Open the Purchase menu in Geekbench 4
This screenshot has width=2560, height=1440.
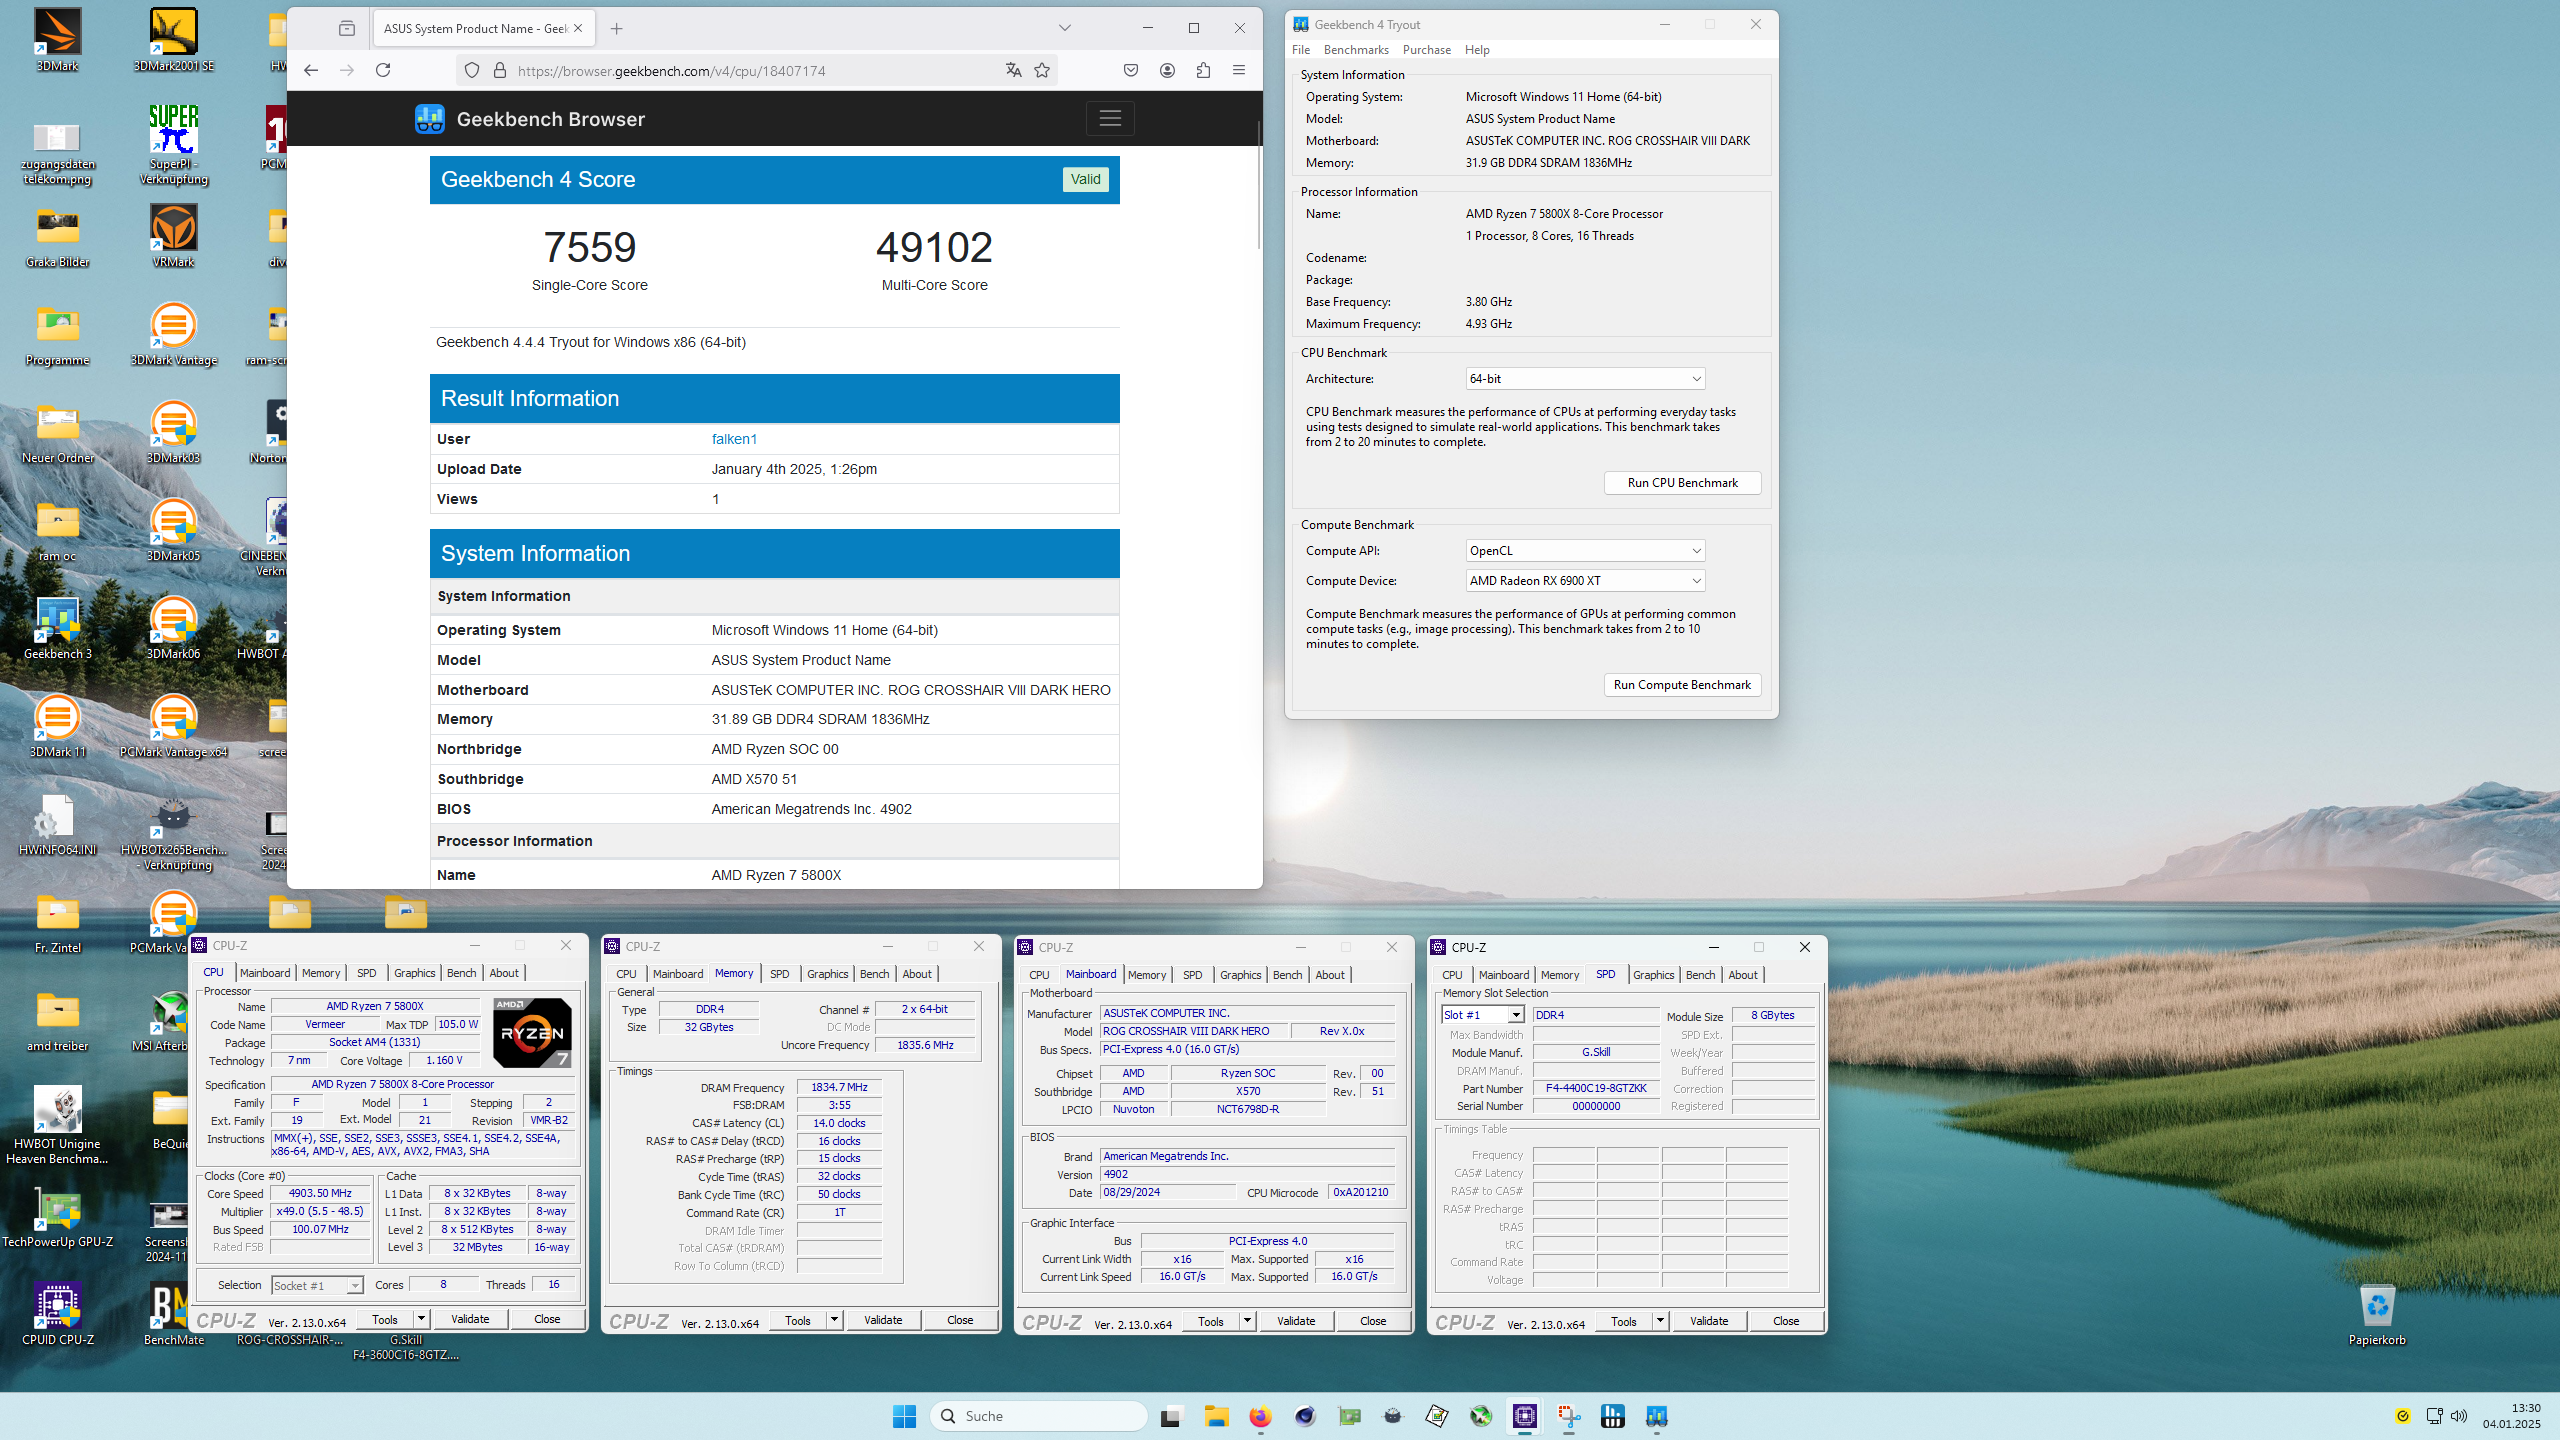tap(1426, 50)
